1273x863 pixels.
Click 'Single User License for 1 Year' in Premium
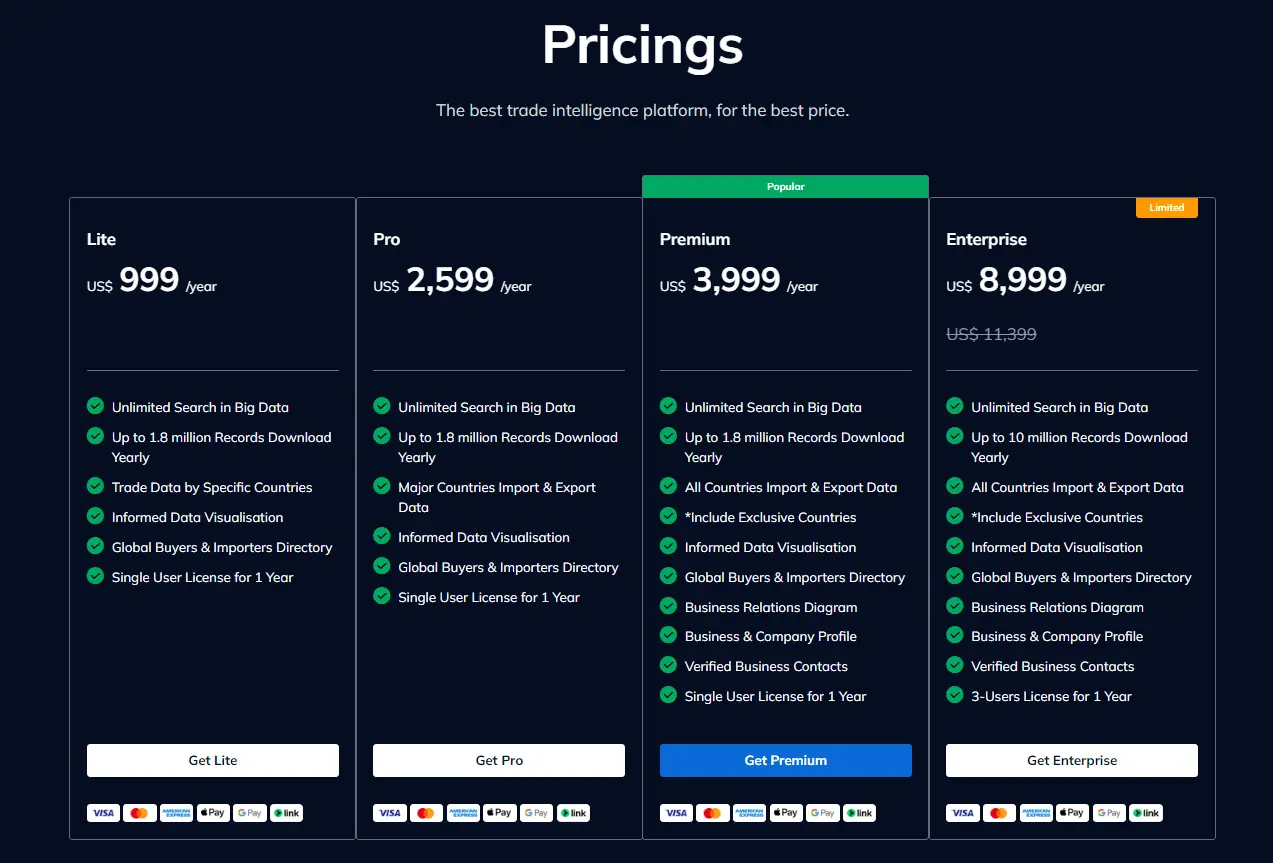tap(775, 696)
